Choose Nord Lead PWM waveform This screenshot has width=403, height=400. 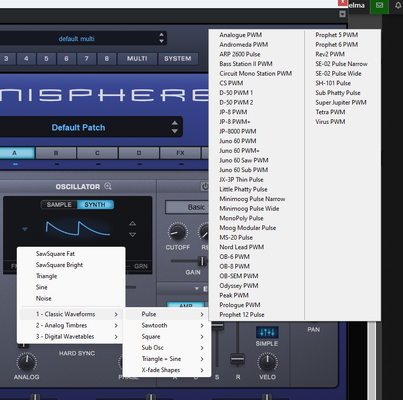(242, 247)
